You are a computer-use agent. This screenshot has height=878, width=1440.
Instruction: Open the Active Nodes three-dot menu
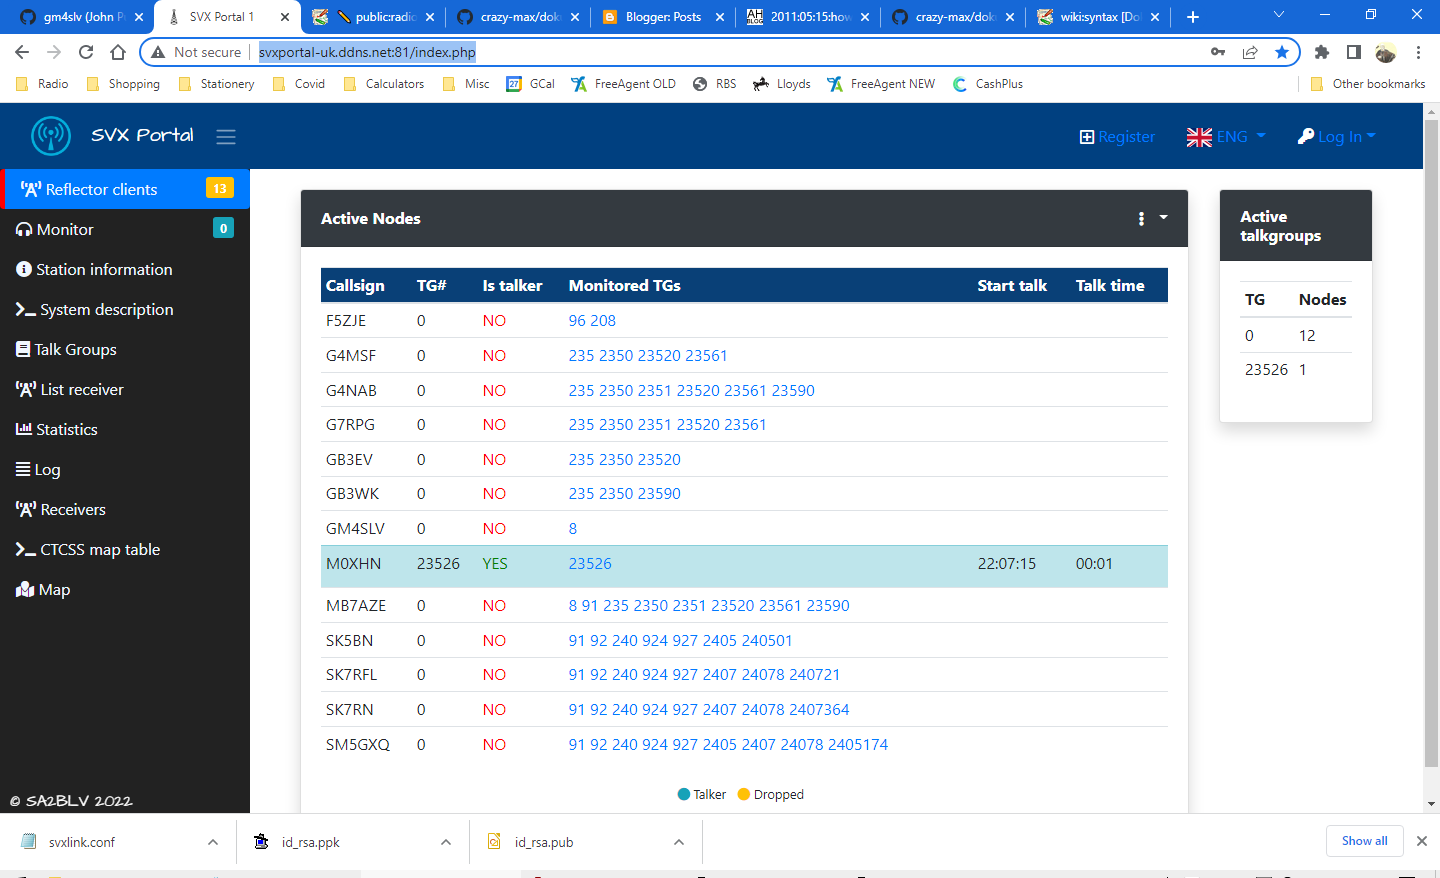pyautogui.click(x=1141, y=218)
